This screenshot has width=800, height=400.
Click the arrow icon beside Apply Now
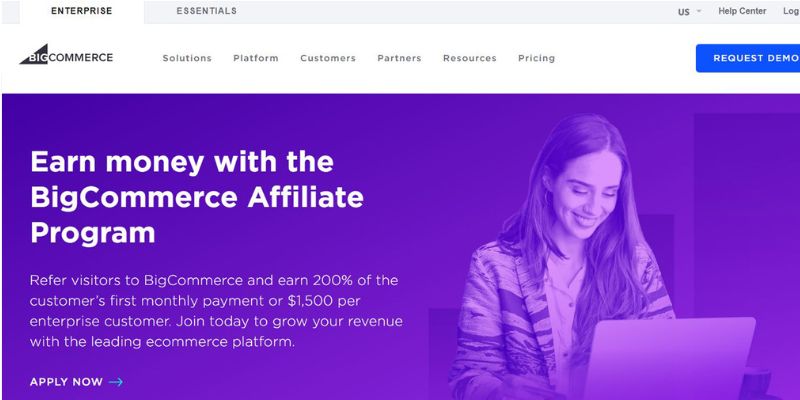(x=116, y=382)
